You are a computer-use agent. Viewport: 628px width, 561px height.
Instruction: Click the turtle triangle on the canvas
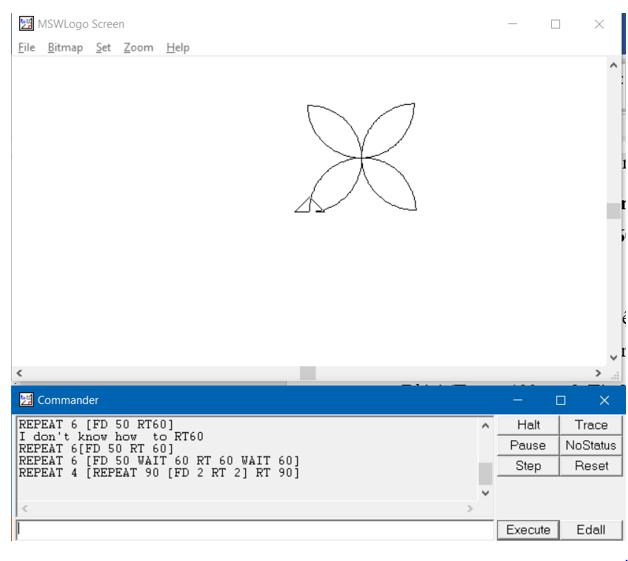[x=305, y=206]
